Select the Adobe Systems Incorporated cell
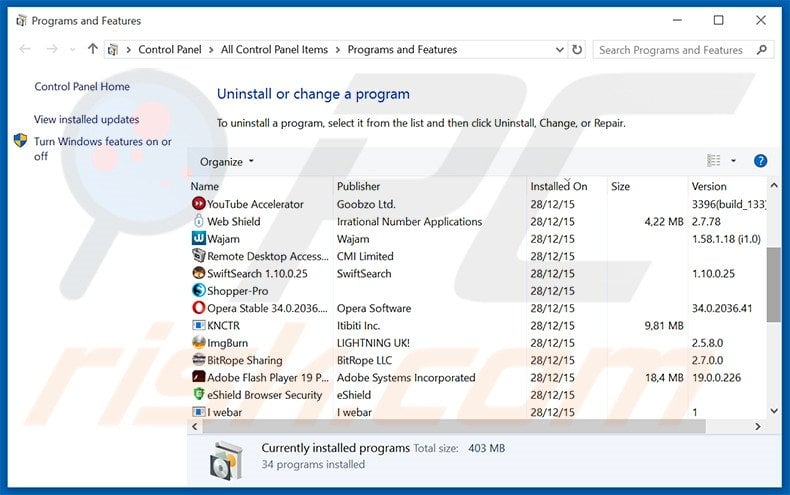The height and width of the screenshot is (495, 790). pyautogui.click(x=406, y=378)
